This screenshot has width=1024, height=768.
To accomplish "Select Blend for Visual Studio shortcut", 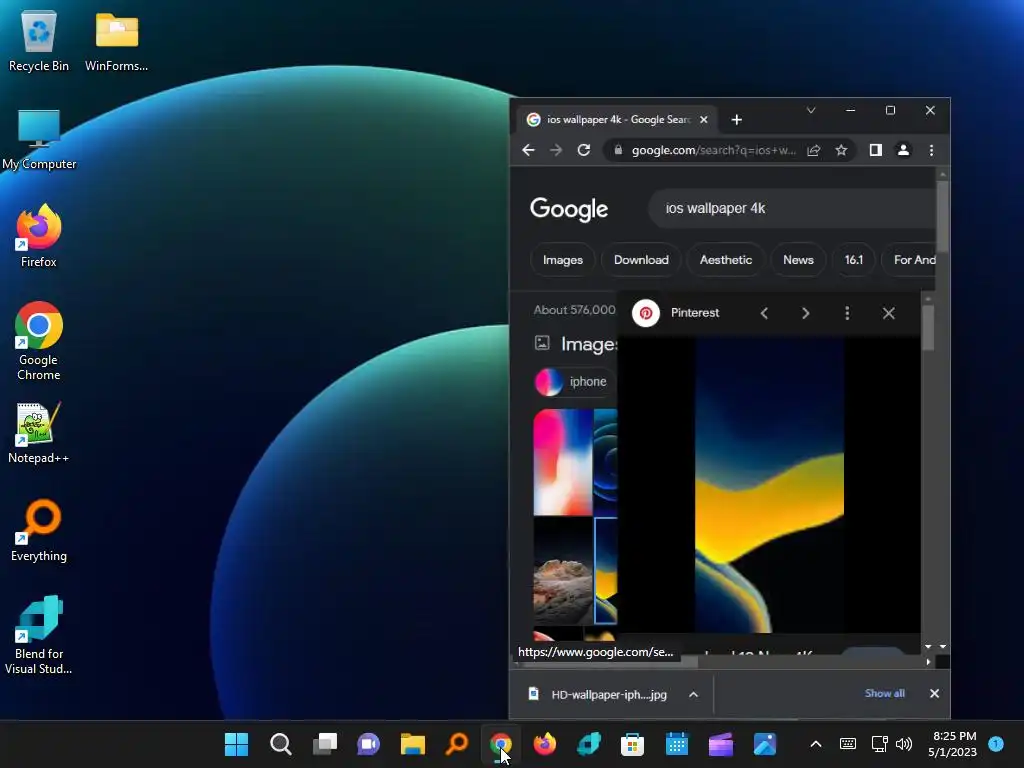I will coord(39,635).
